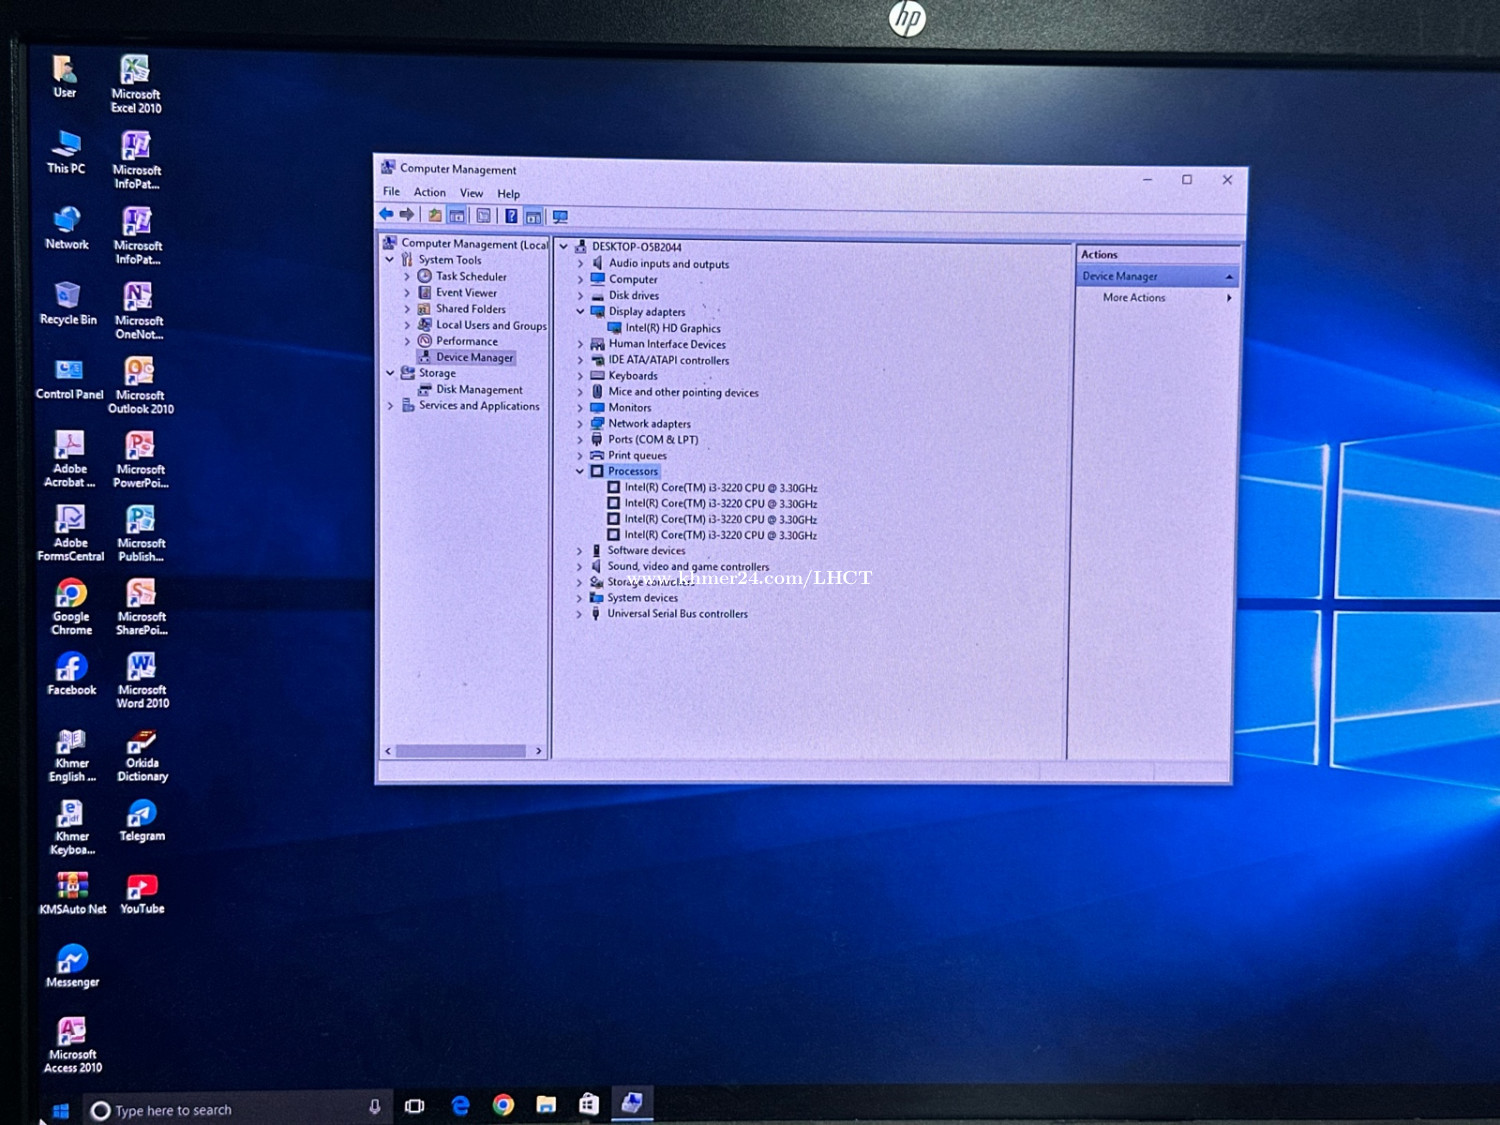Open File Explorer from the taskbar
Screen dimensions: 1500x1125
point(546,1104)
